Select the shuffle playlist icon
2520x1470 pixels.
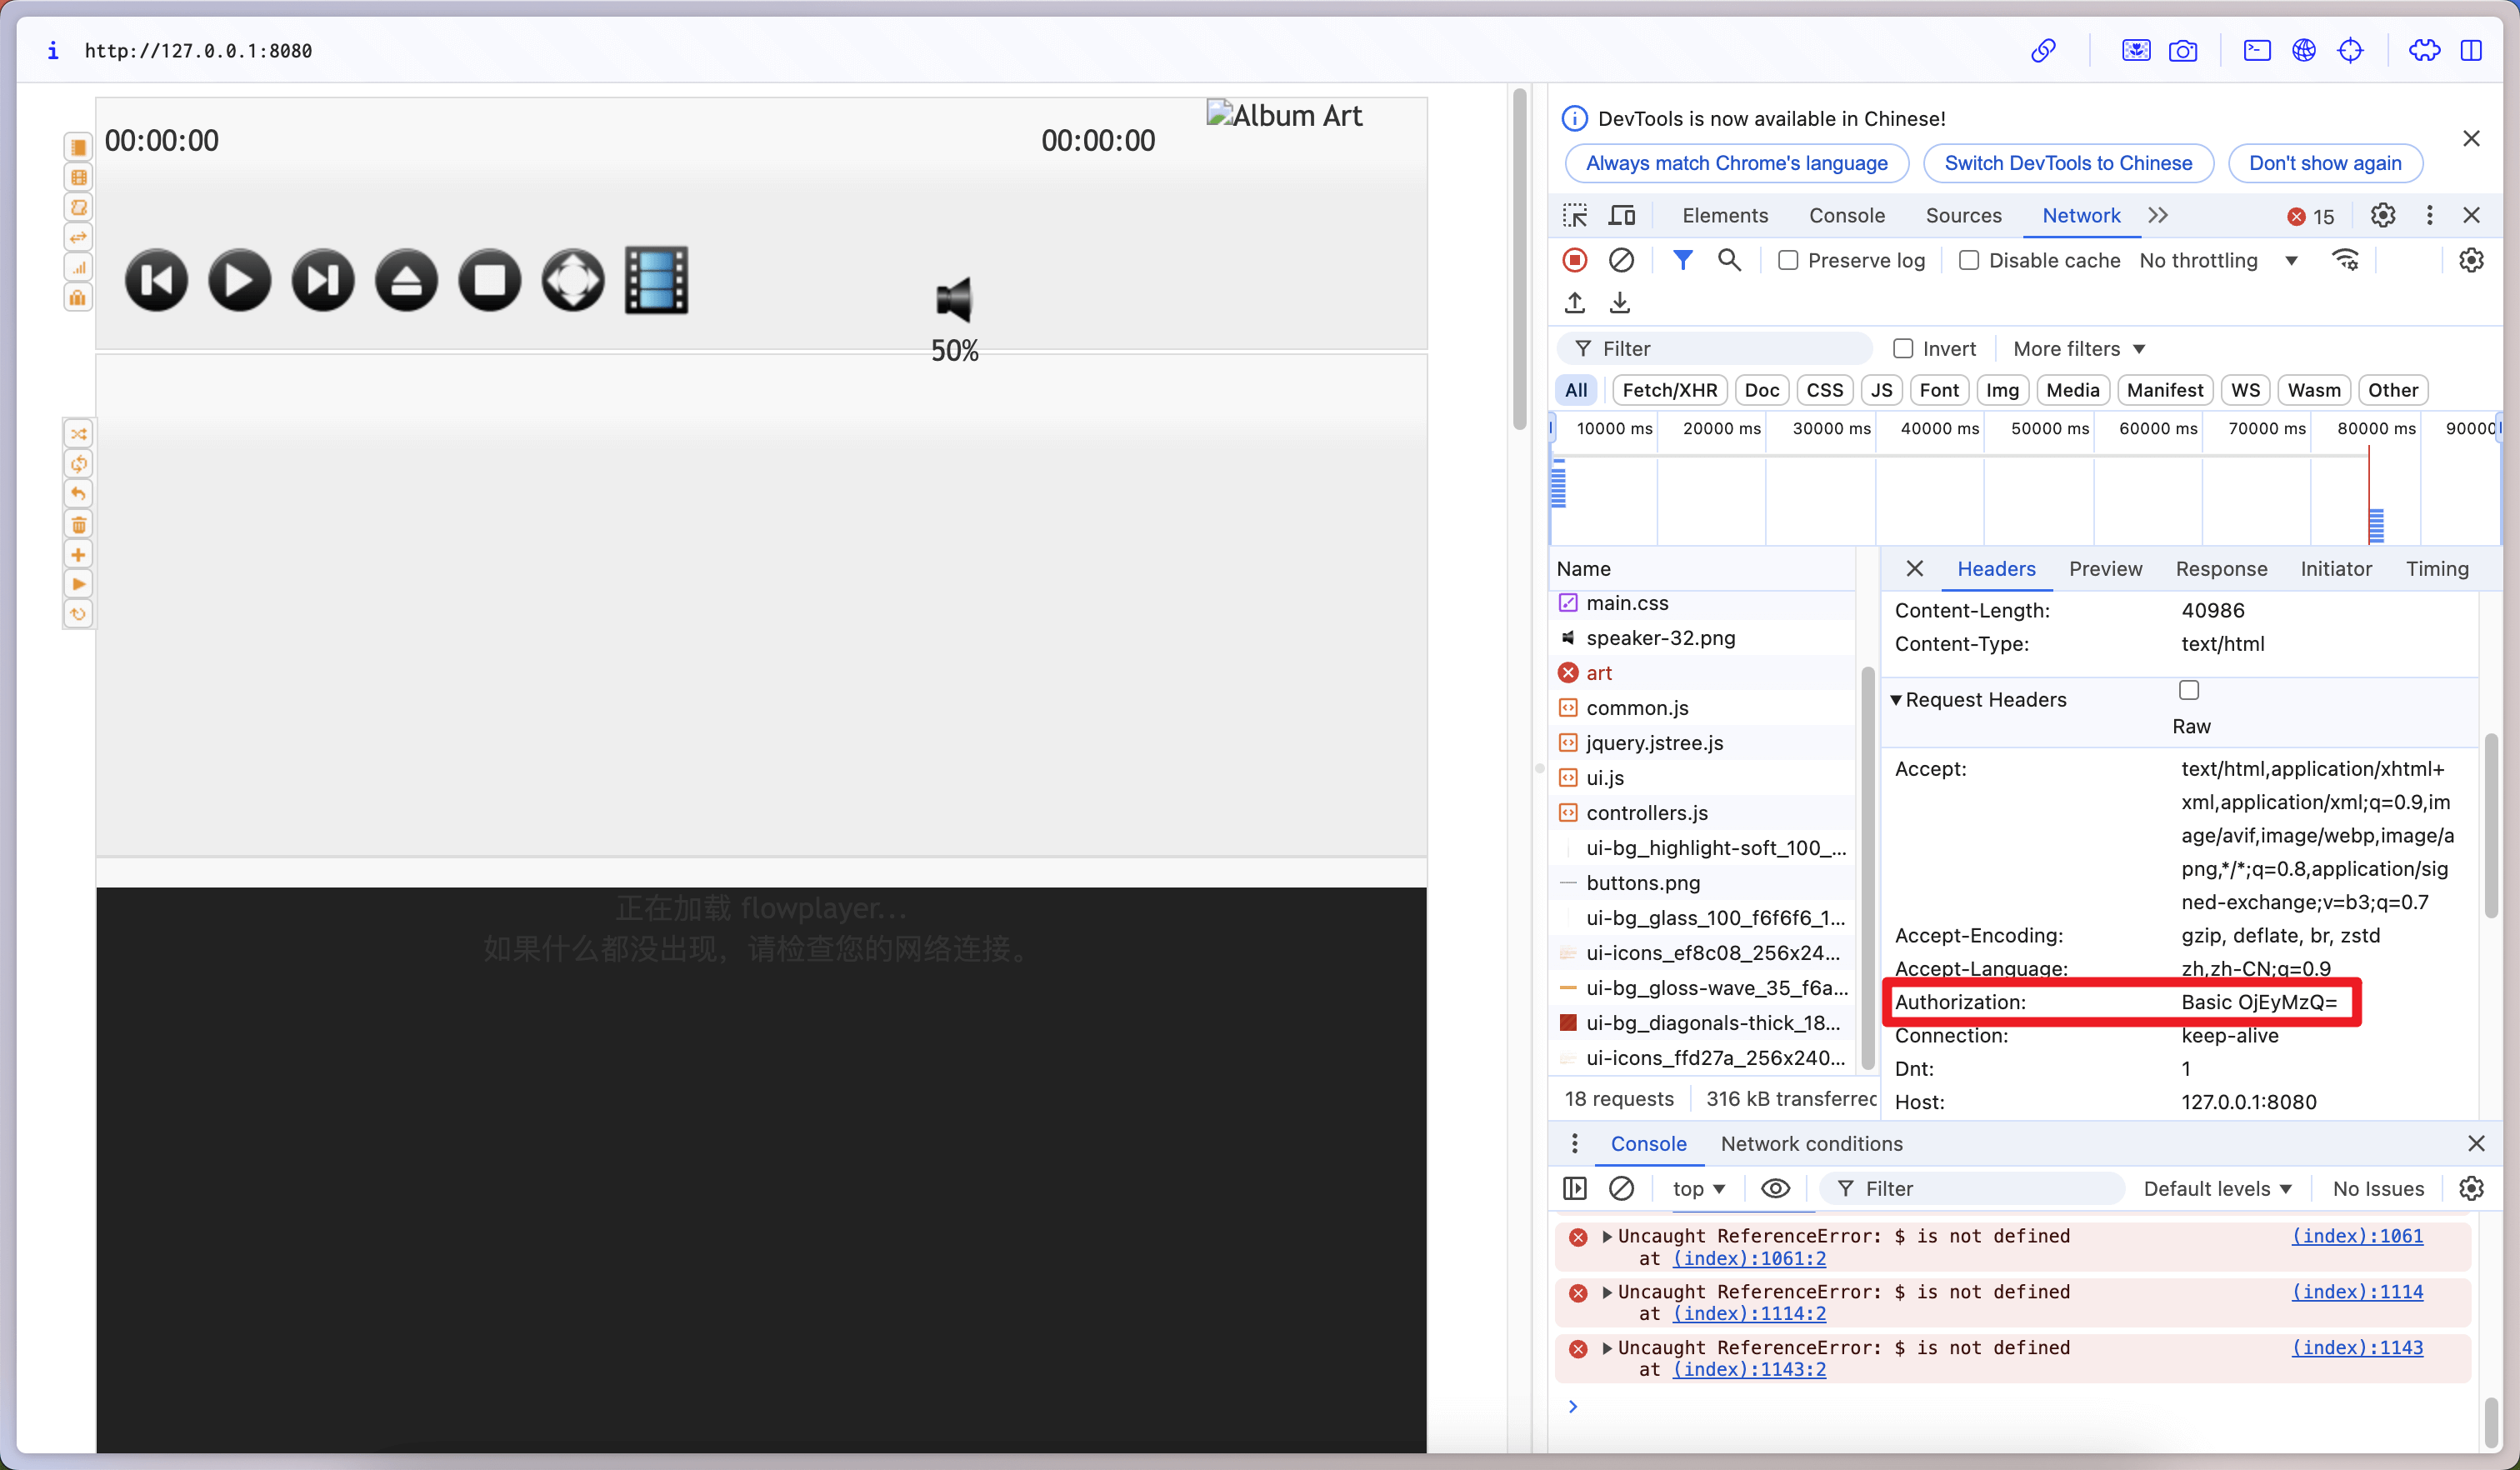tap(78, 433)
